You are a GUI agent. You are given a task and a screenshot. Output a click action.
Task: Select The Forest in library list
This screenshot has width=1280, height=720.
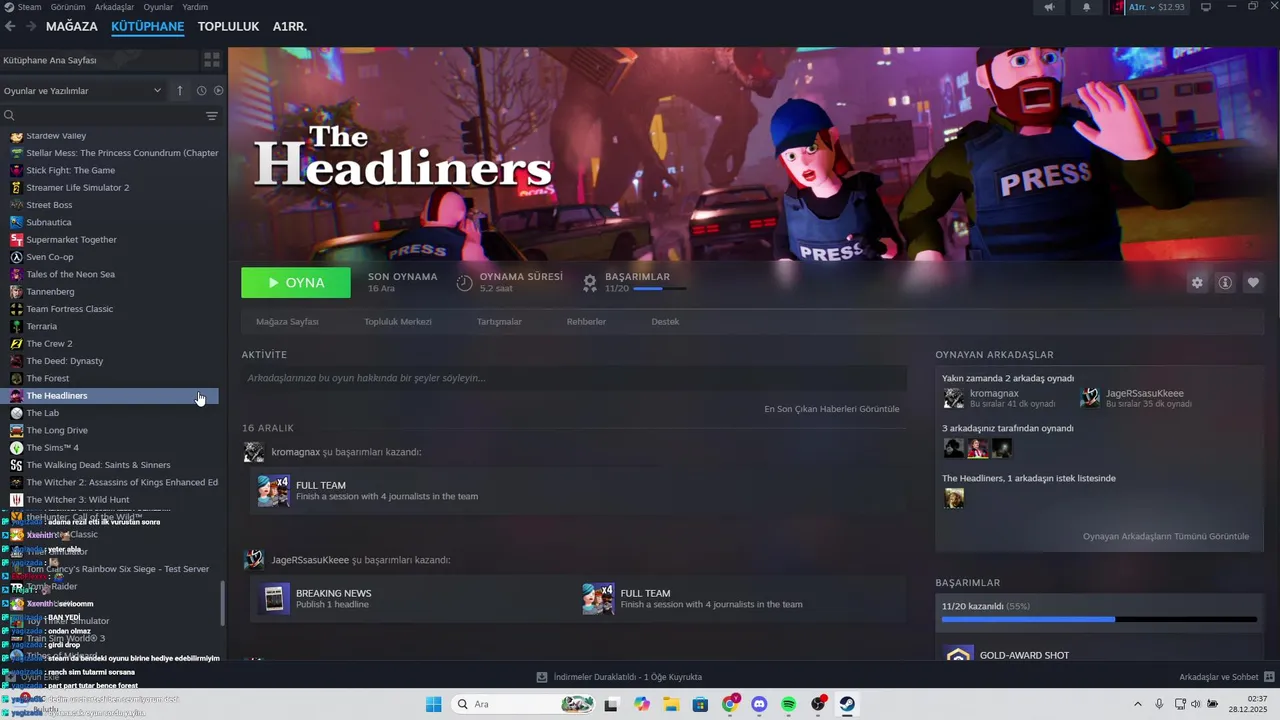pyautogui.click(x=48, y=378)
